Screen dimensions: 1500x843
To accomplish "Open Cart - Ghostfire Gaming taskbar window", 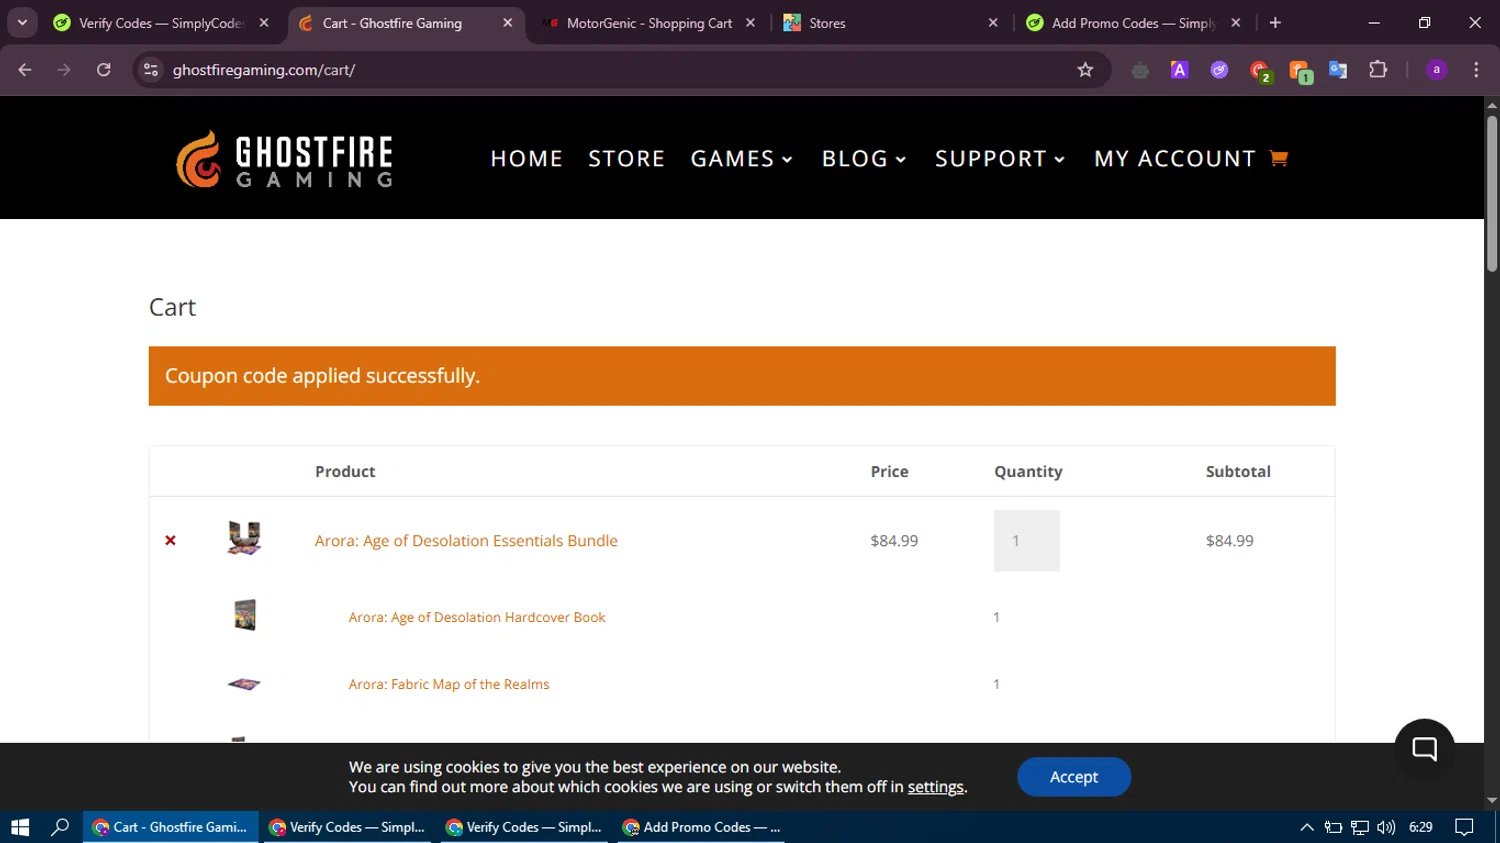I will click(170, 827).
